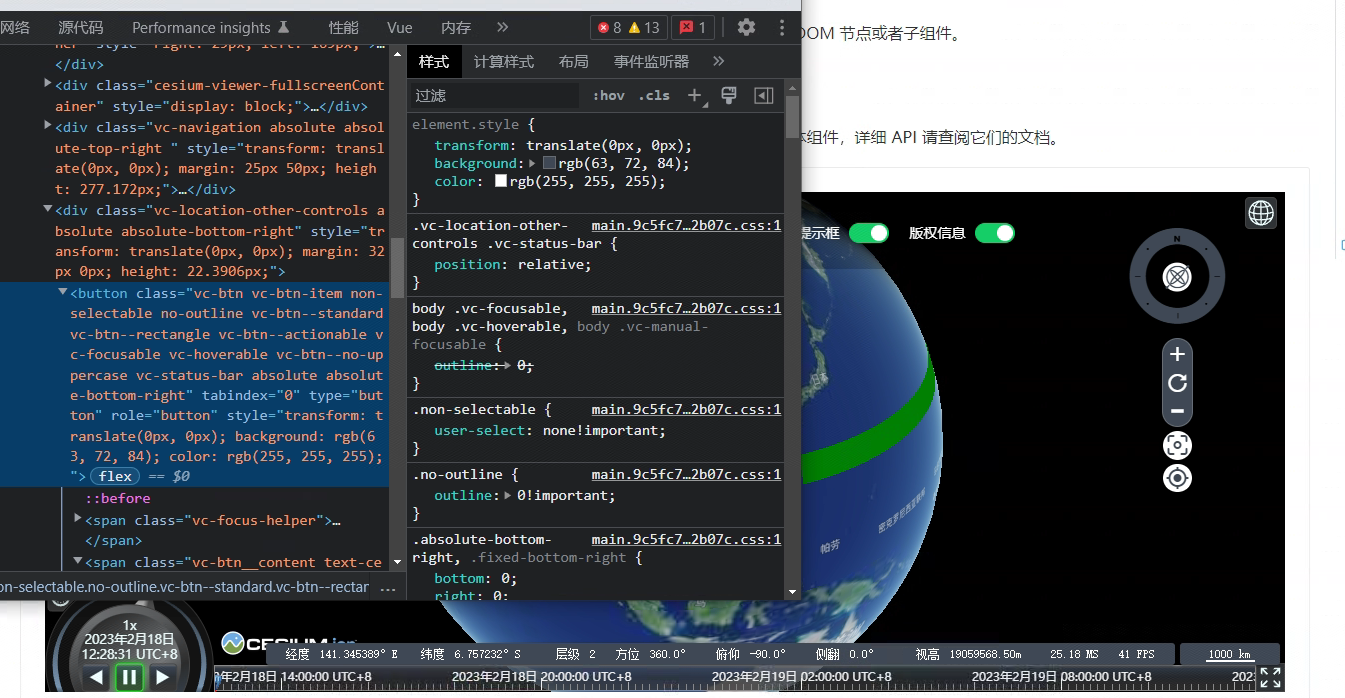Expand the background shorthand property arrow
The height and width of the screenshot is (698, 1345).
coord(532,163)
